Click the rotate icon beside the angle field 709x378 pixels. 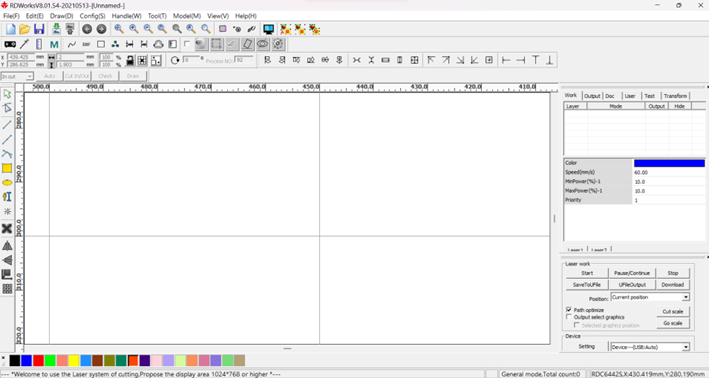coord(175,61)
